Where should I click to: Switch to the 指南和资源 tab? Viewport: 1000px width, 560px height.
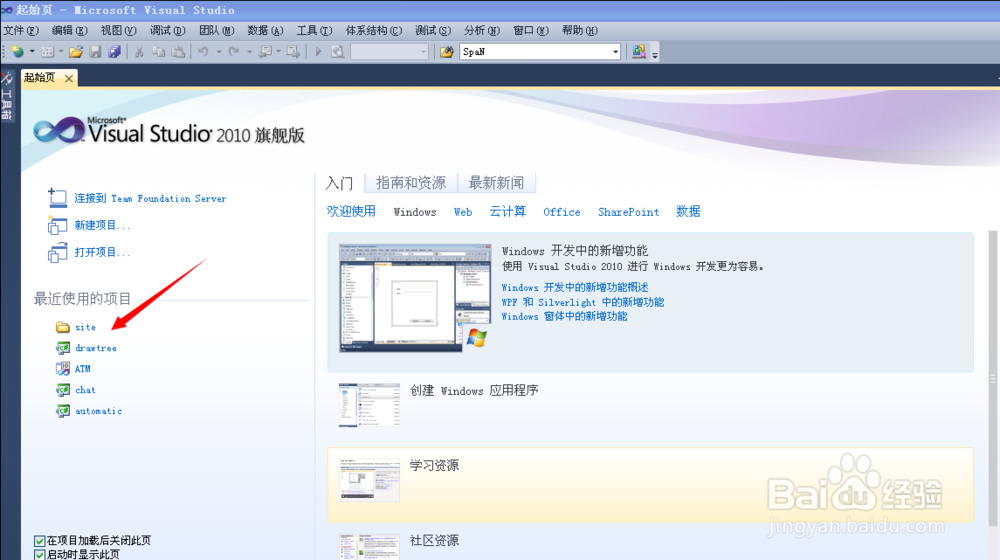click(411, 183)
